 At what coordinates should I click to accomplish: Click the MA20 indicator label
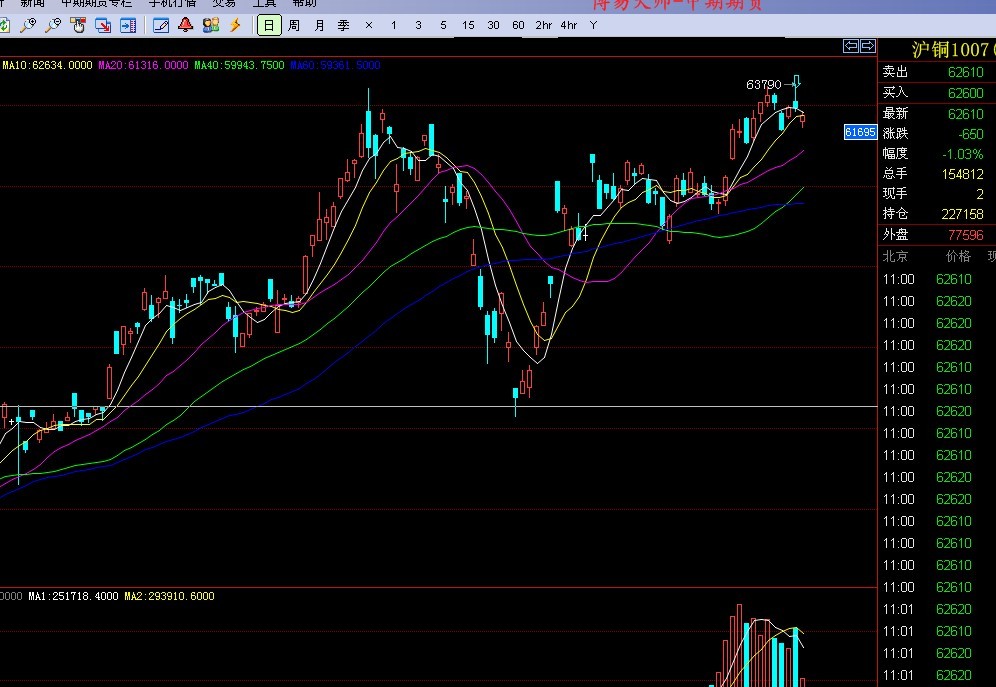click(143, 65)
